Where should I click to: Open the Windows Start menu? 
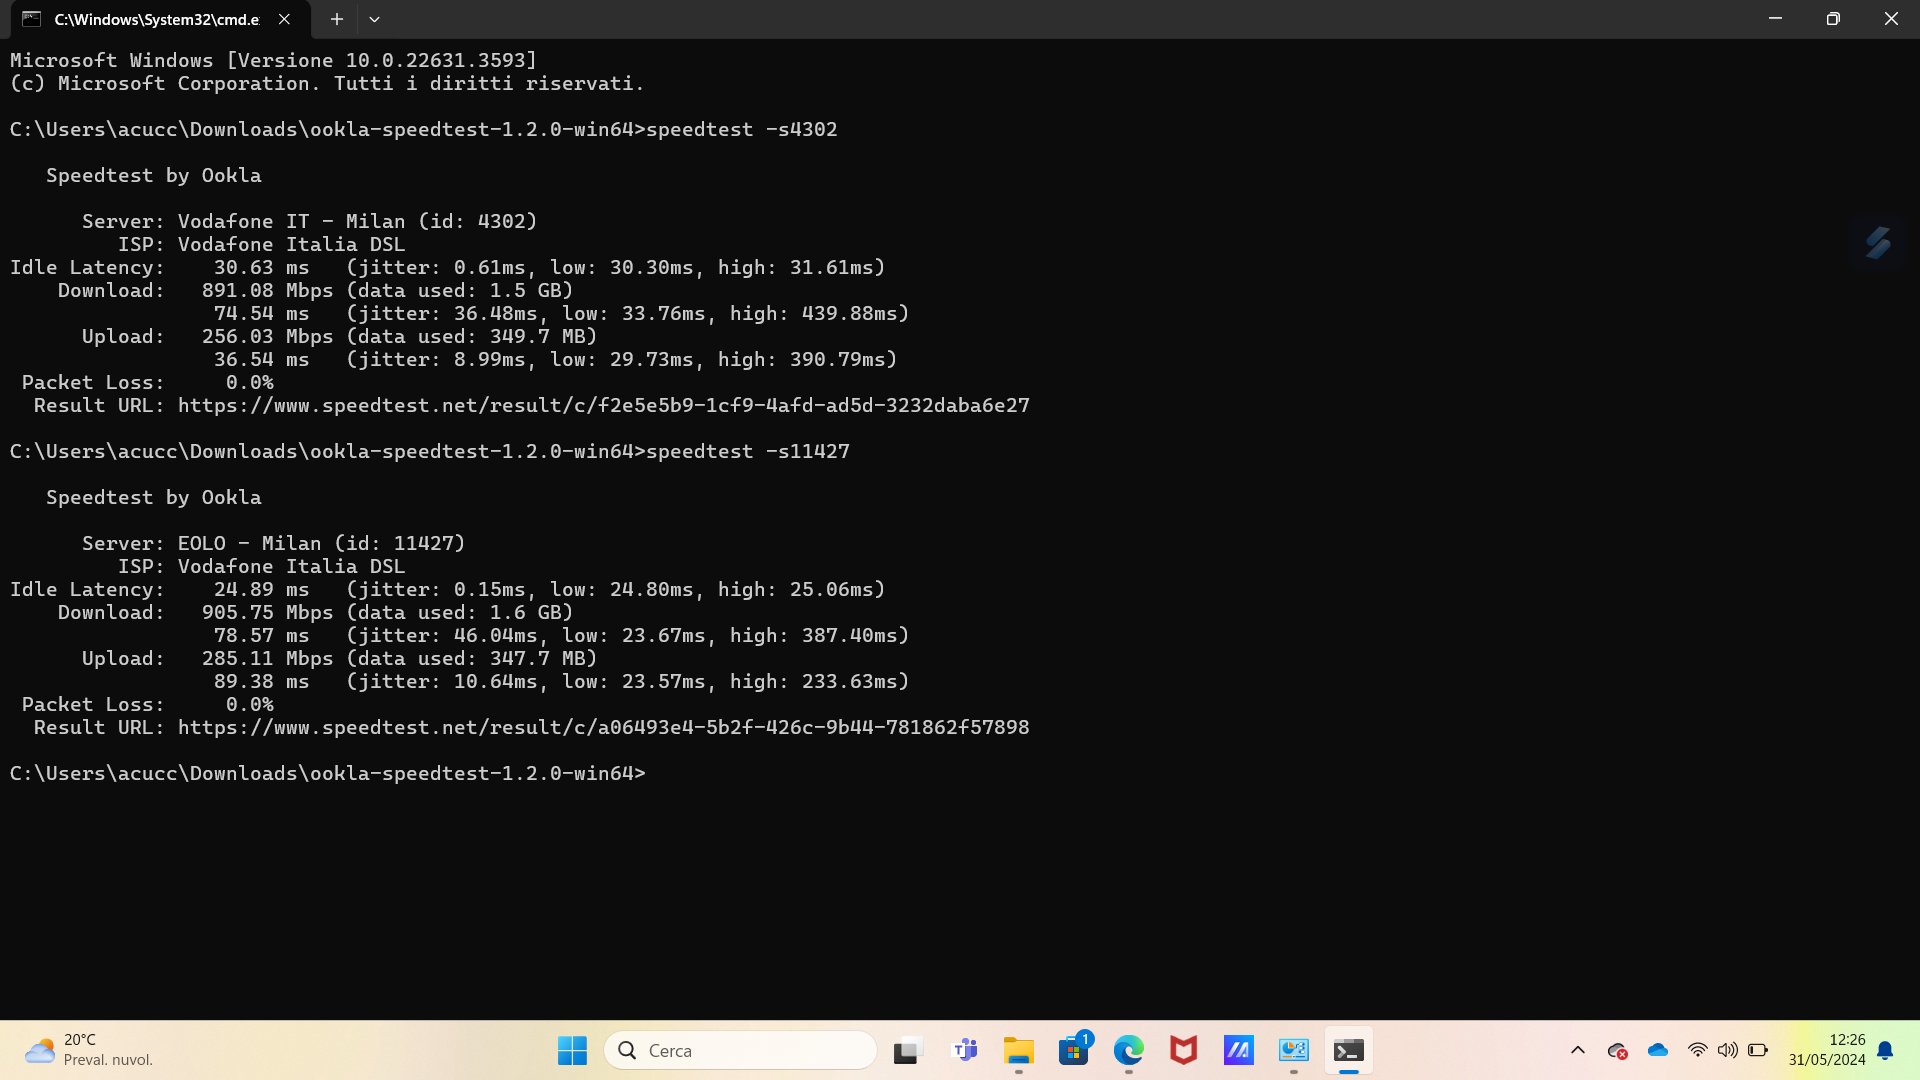point(572,1050)
